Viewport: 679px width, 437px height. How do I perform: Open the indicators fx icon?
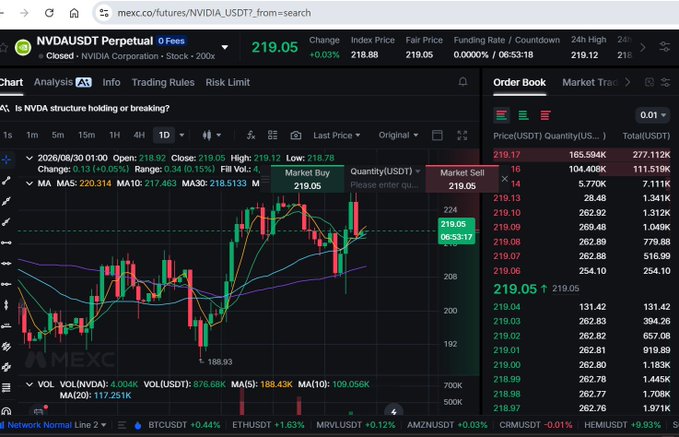[251, 135]
